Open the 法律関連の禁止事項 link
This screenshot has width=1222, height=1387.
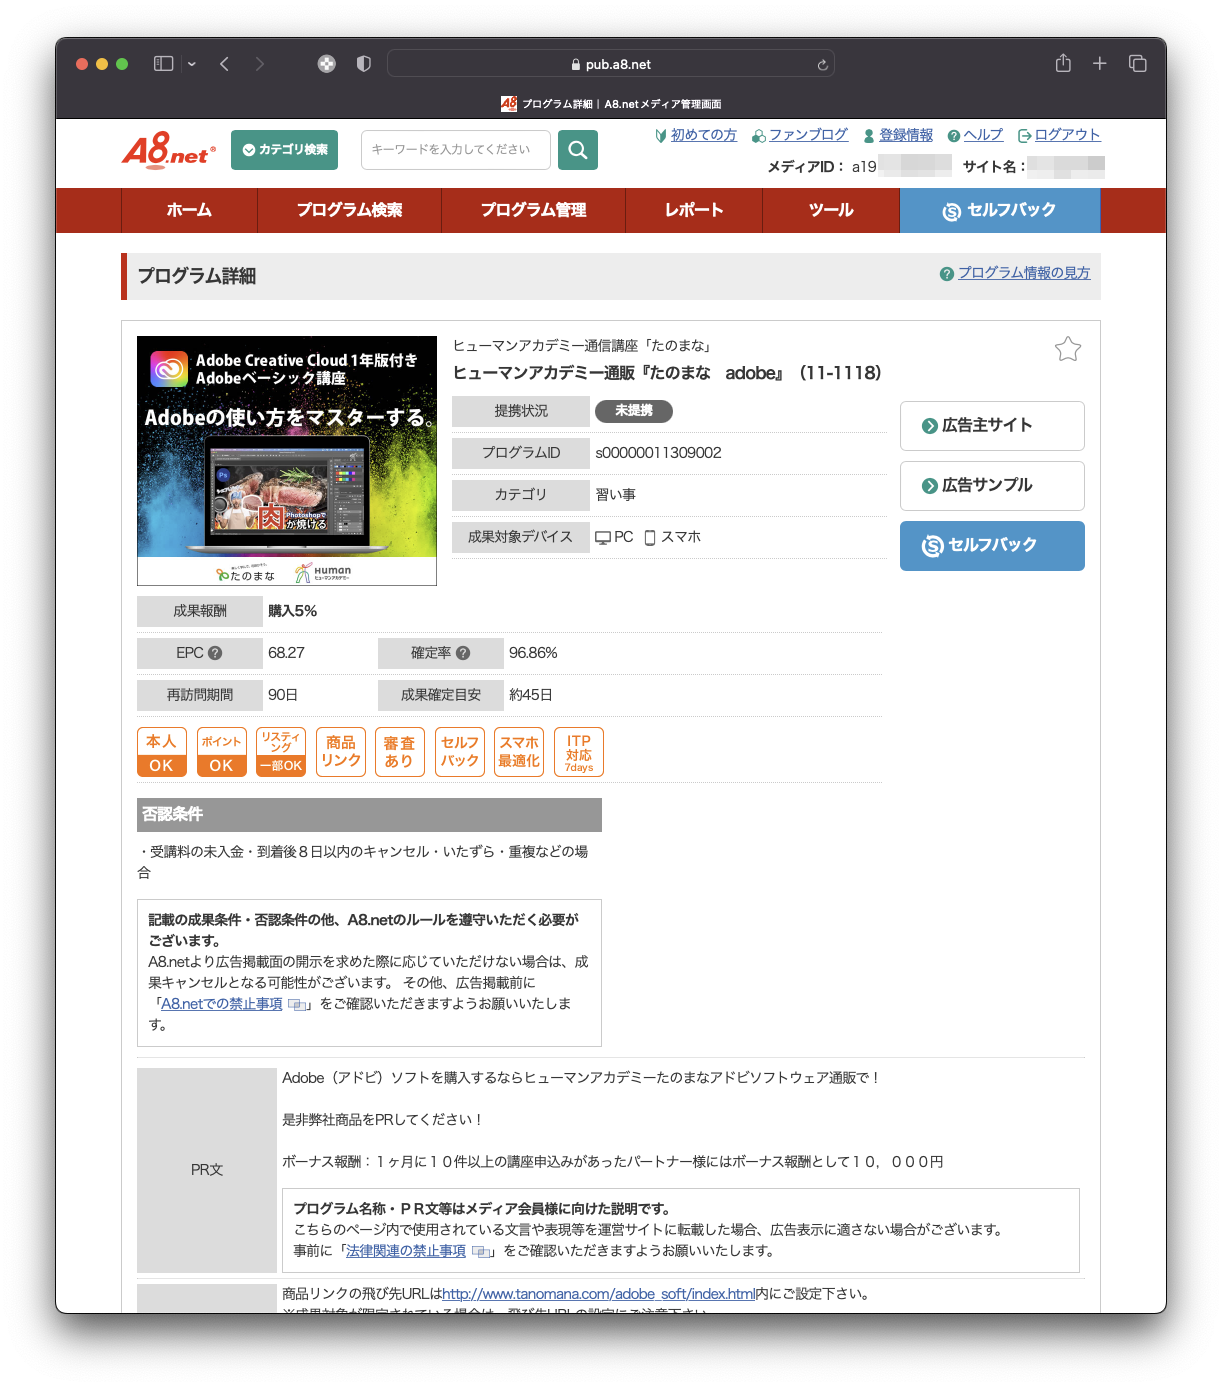[x=406, y=1251]
